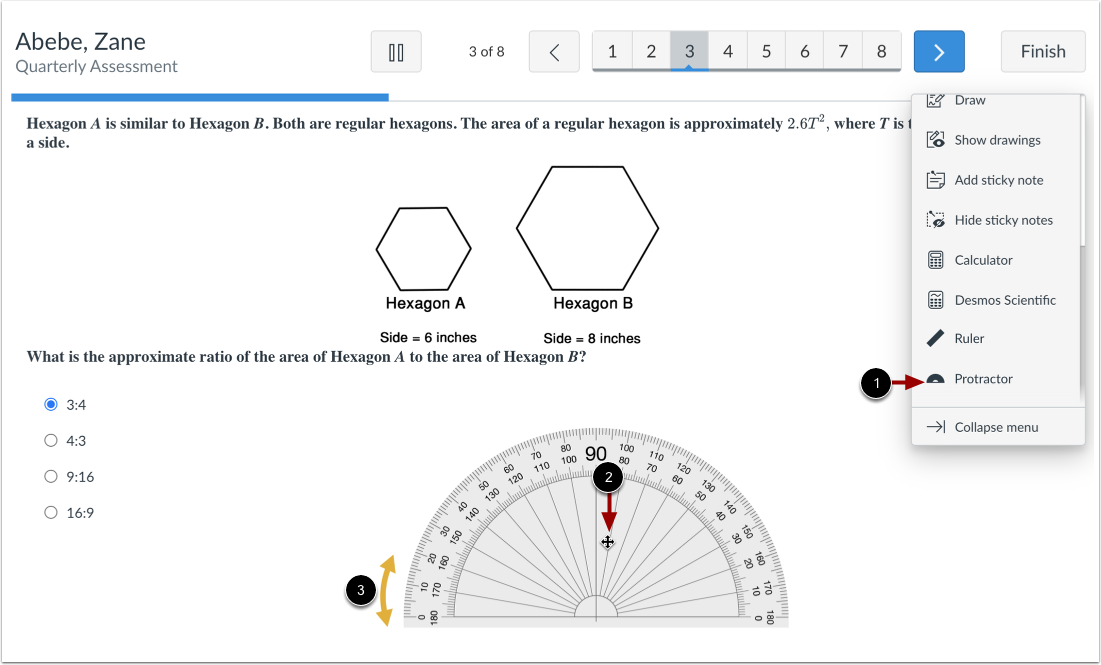Click the pause assessment icon
Screen dimensions: 1101x665
click(x=396, y=51)
